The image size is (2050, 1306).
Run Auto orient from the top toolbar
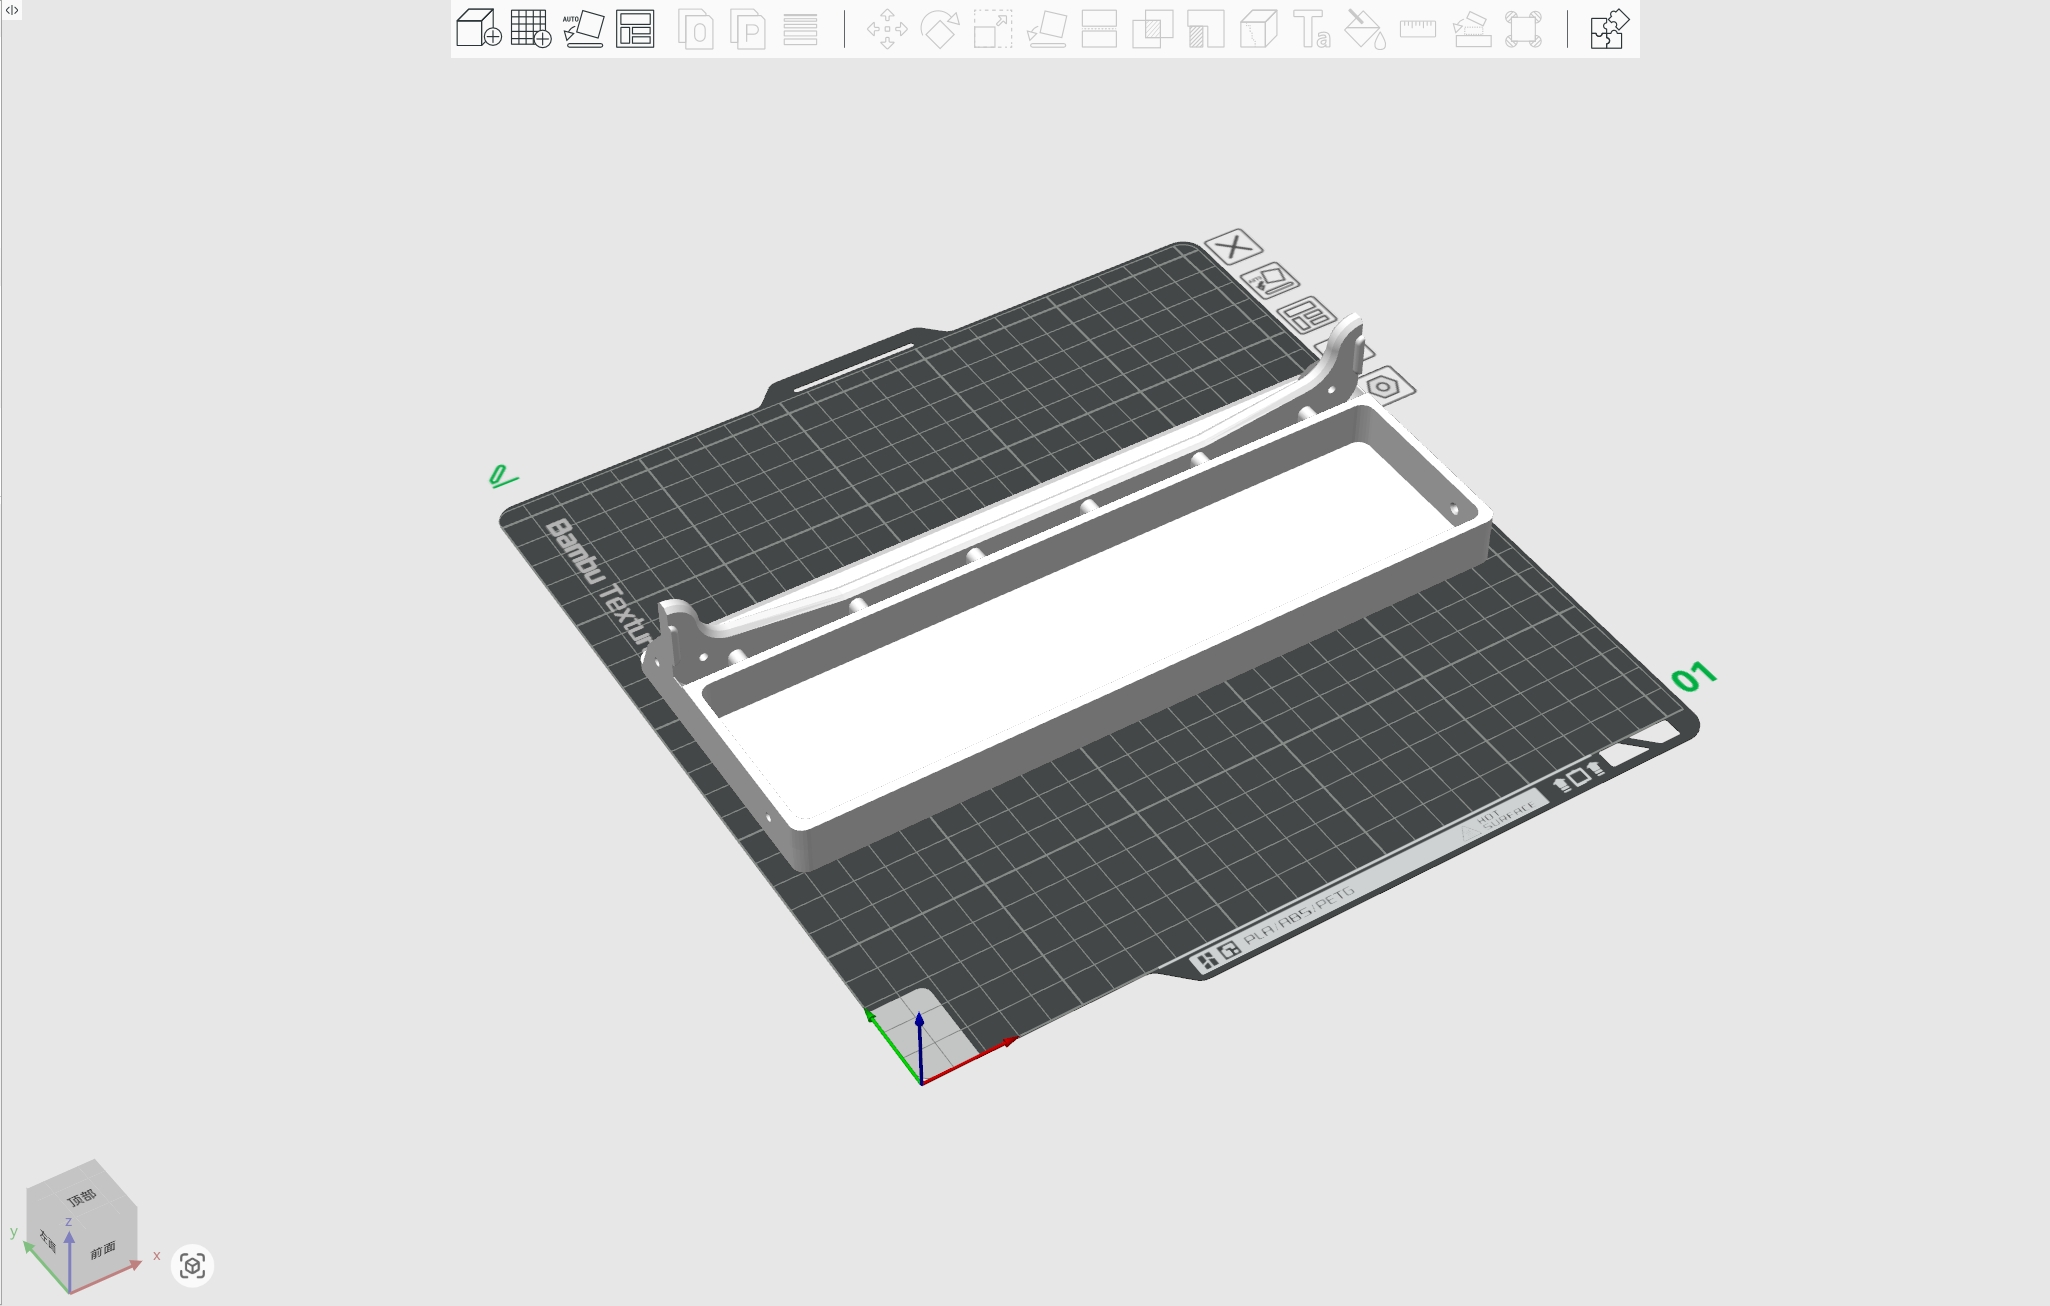(583, 28)
